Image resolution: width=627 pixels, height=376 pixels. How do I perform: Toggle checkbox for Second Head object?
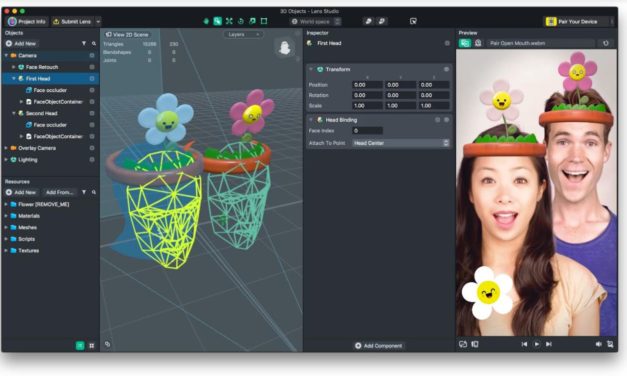coord(92,113)
